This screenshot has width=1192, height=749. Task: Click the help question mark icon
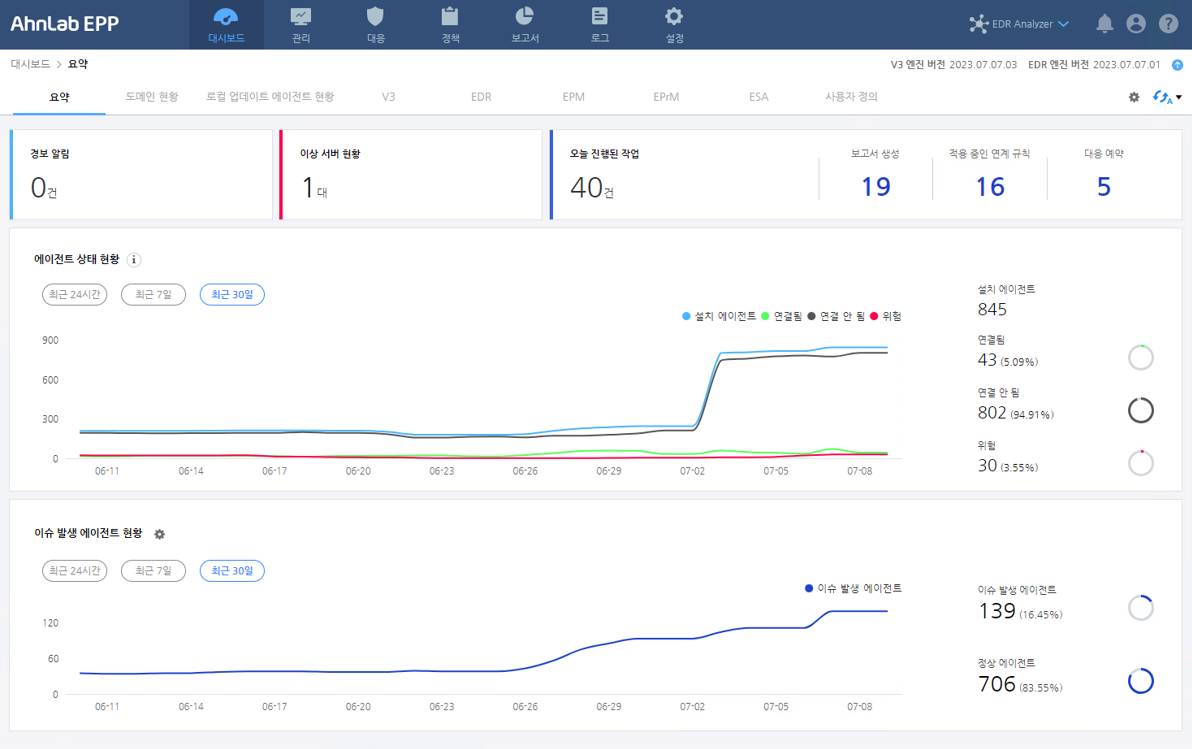coord(1167,24)
